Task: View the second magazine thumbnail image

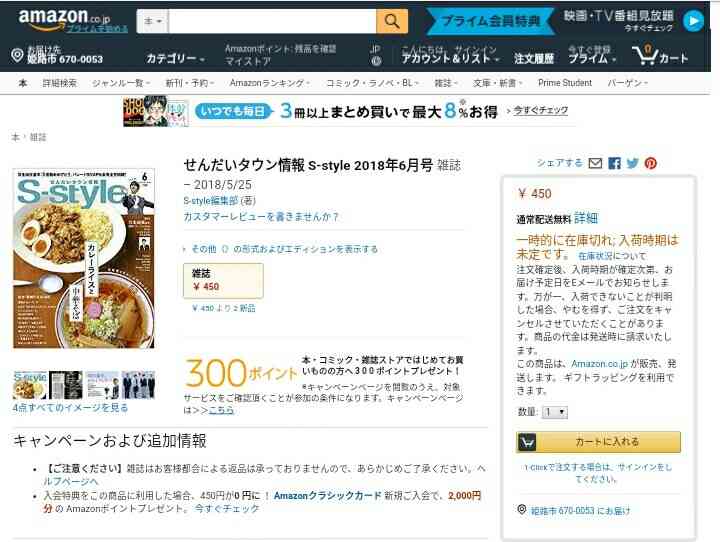Action: click(66, 384)
